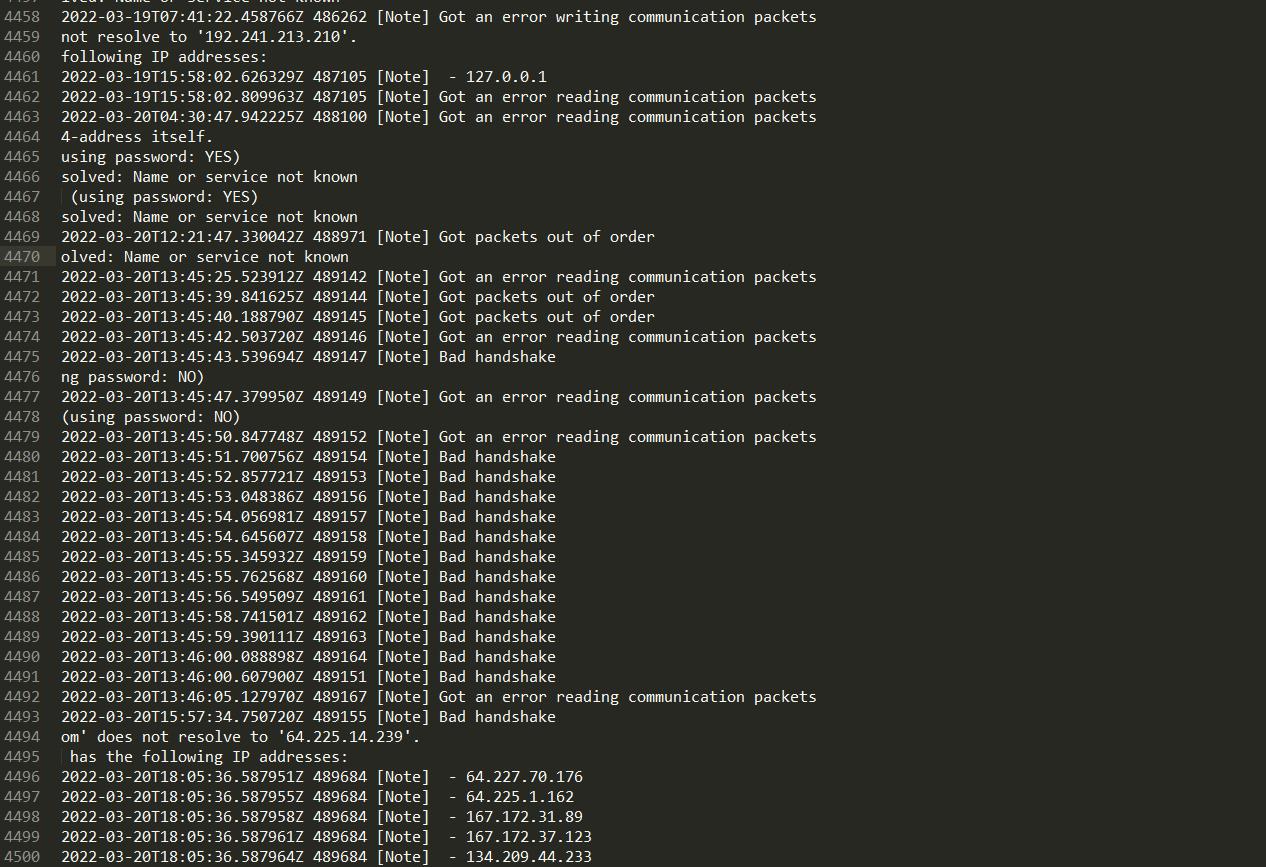This screenshot has width=1266, height=867.
Task: Click 'has the following IP addresses:' line
Action: [209, 757]
